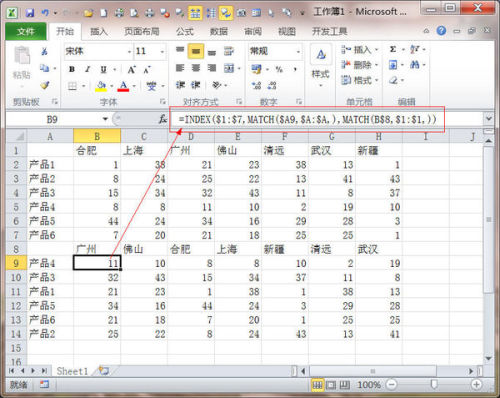Toggle Italic formatting
Viewport: 500px width, 398px height.
click(x=87, y=69)
